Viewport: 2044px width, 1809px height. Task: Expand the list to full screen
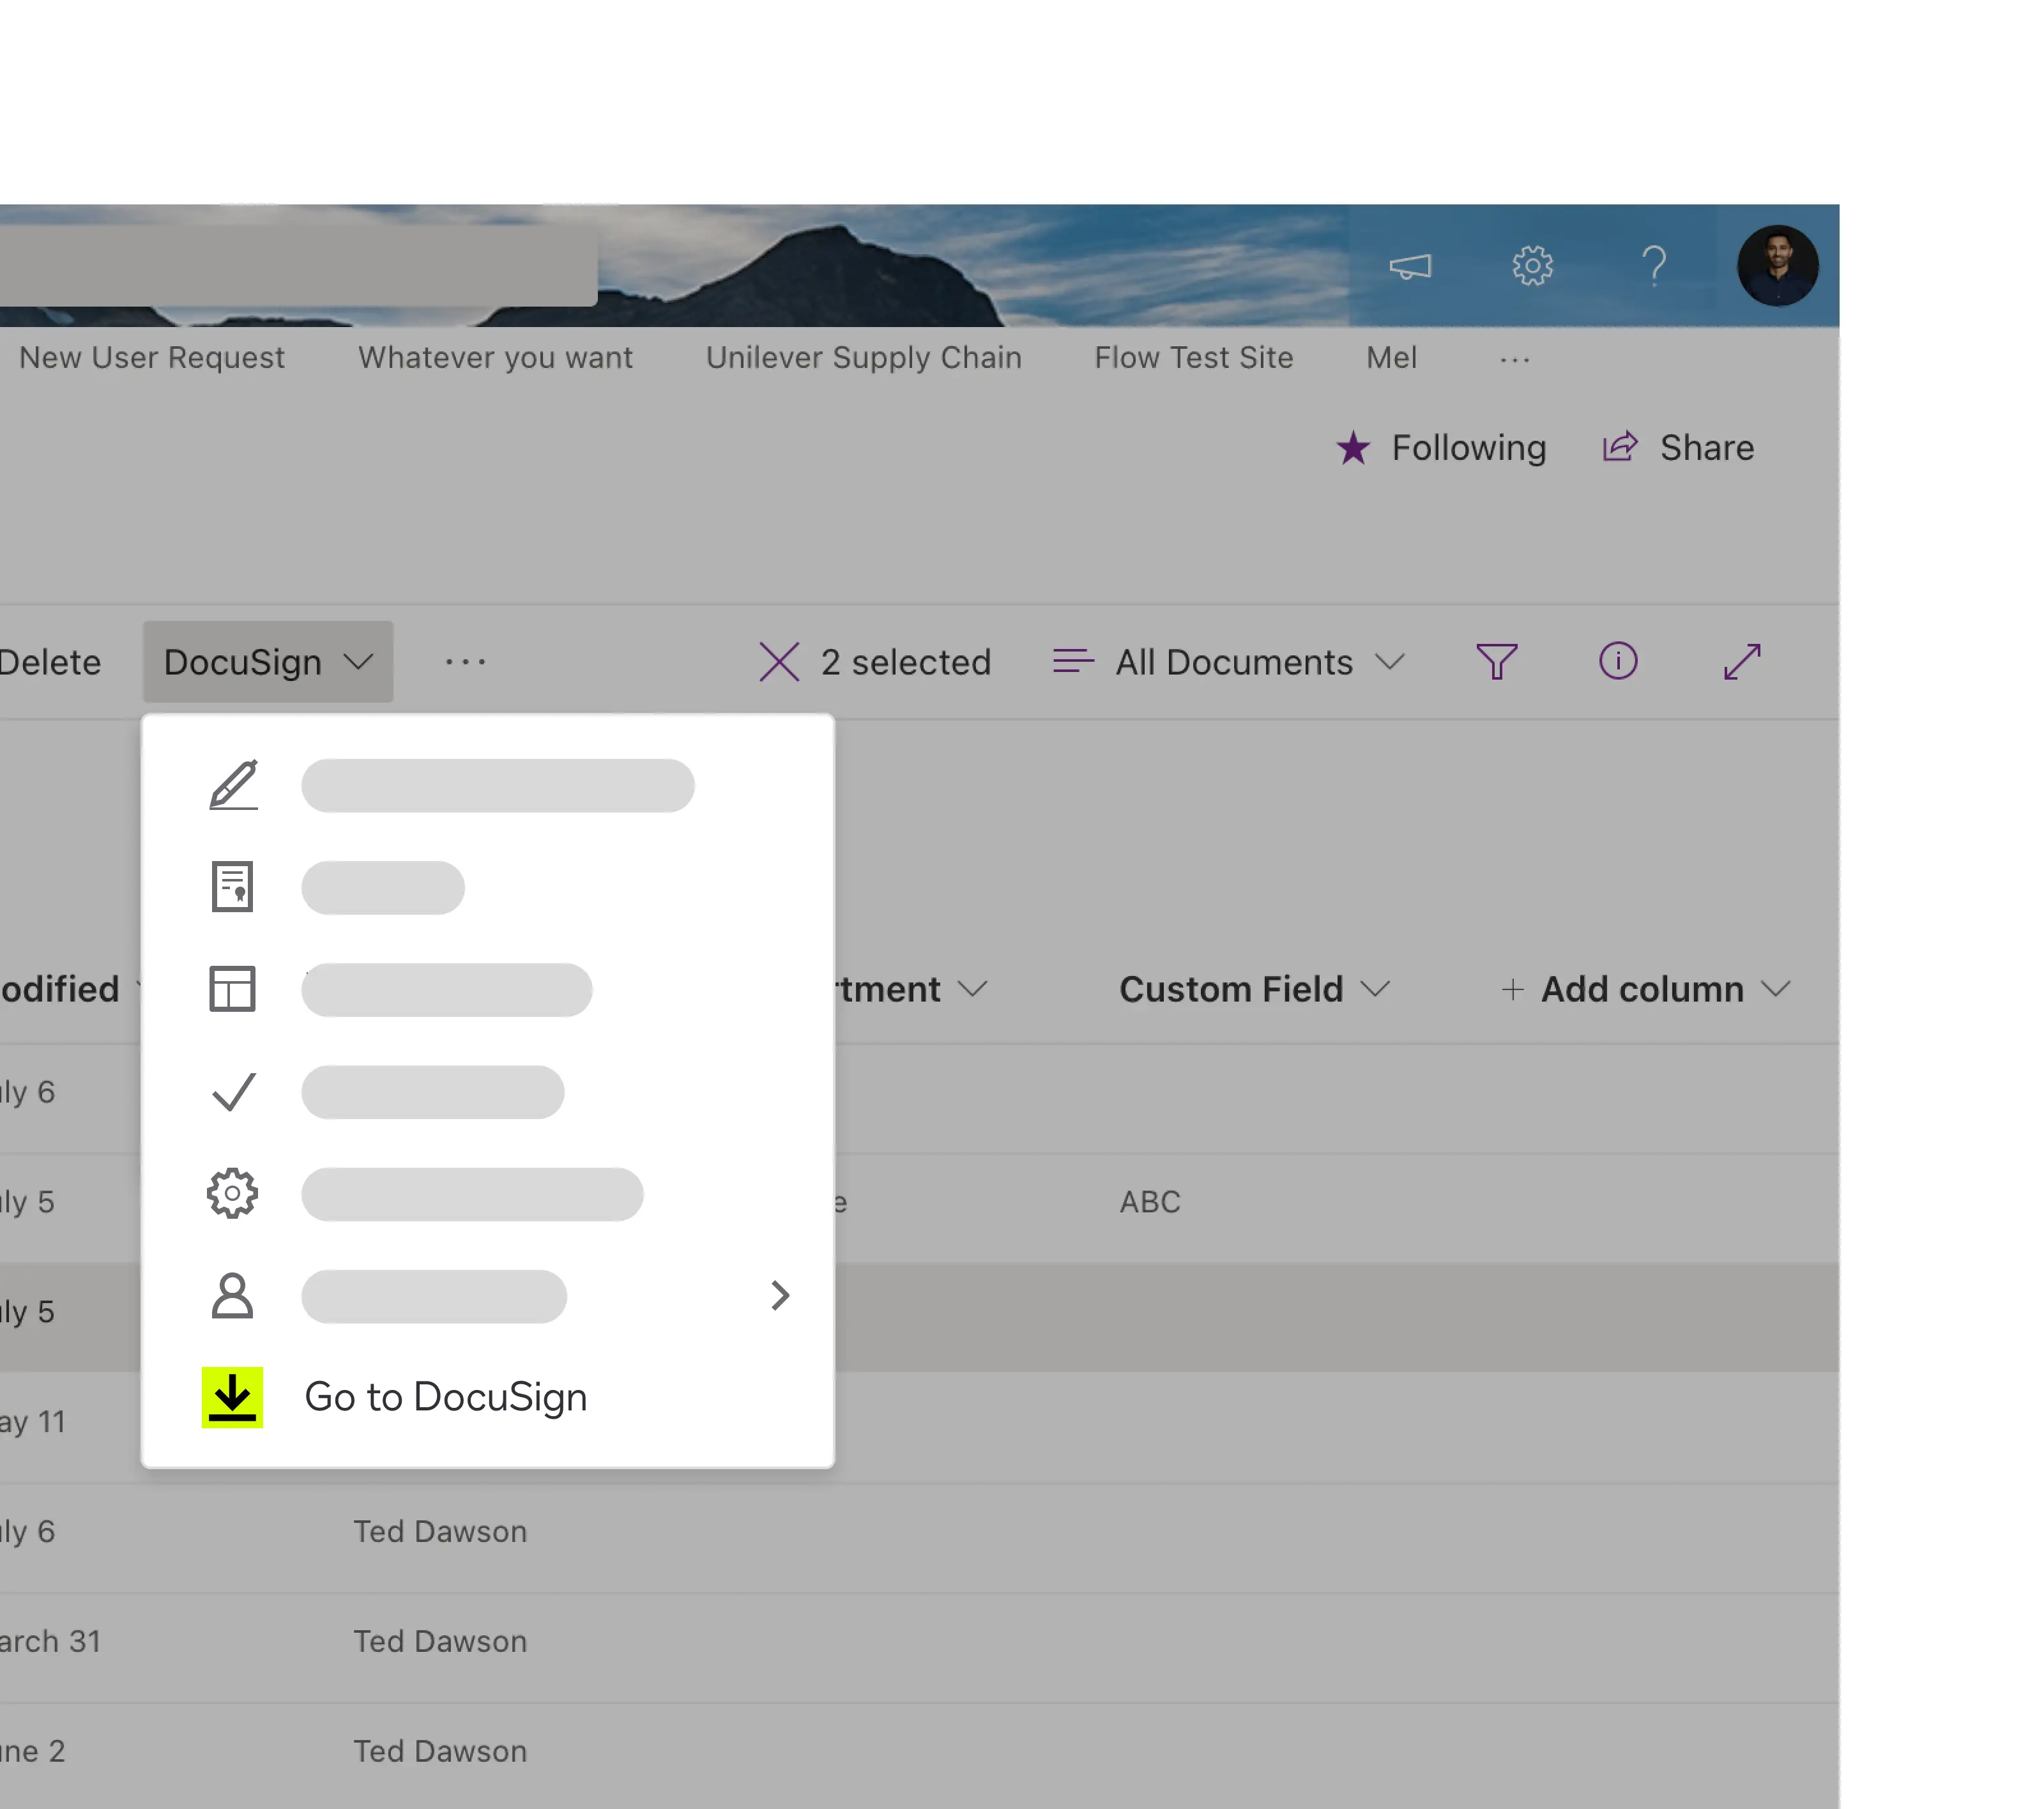click(1741, 661)
